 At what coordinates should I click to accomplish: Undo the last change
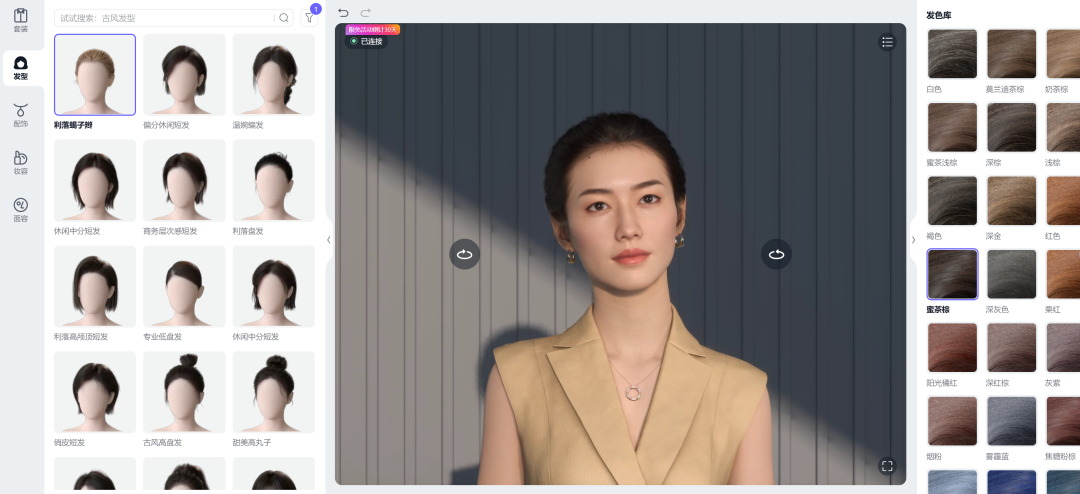[x=343, y=12]
